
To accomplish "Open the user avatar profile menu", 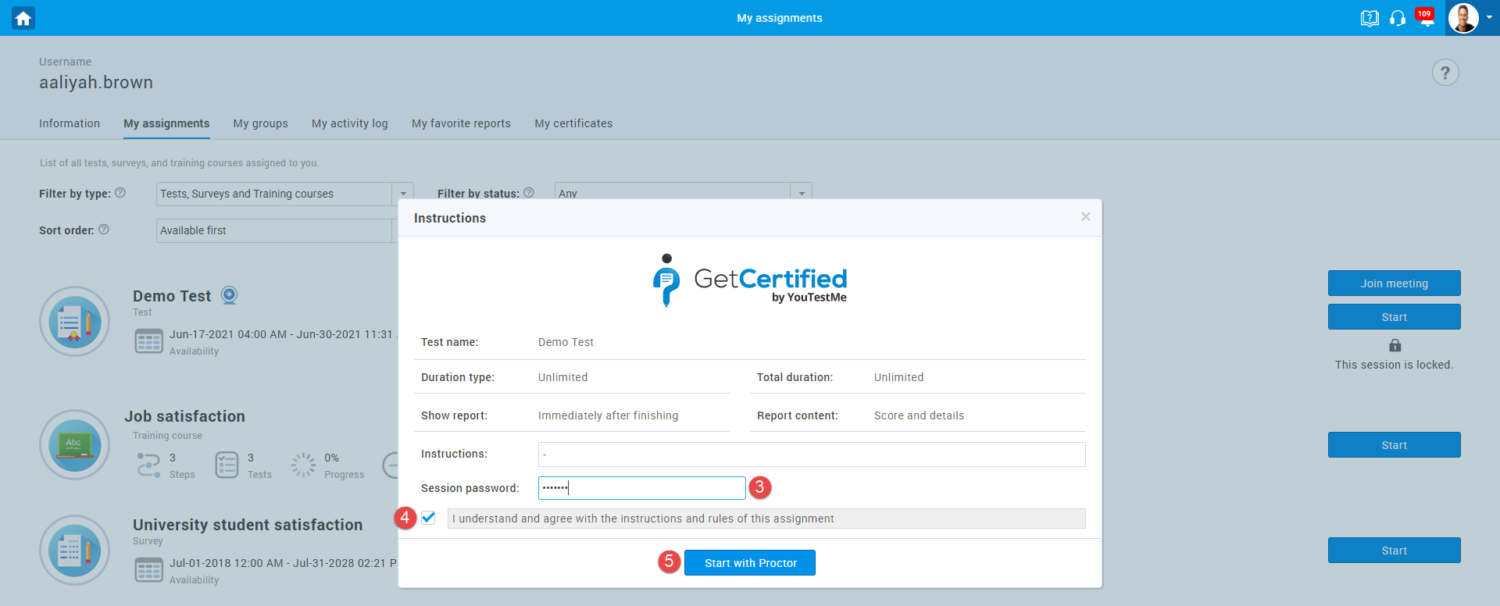I will [1463, 18].
